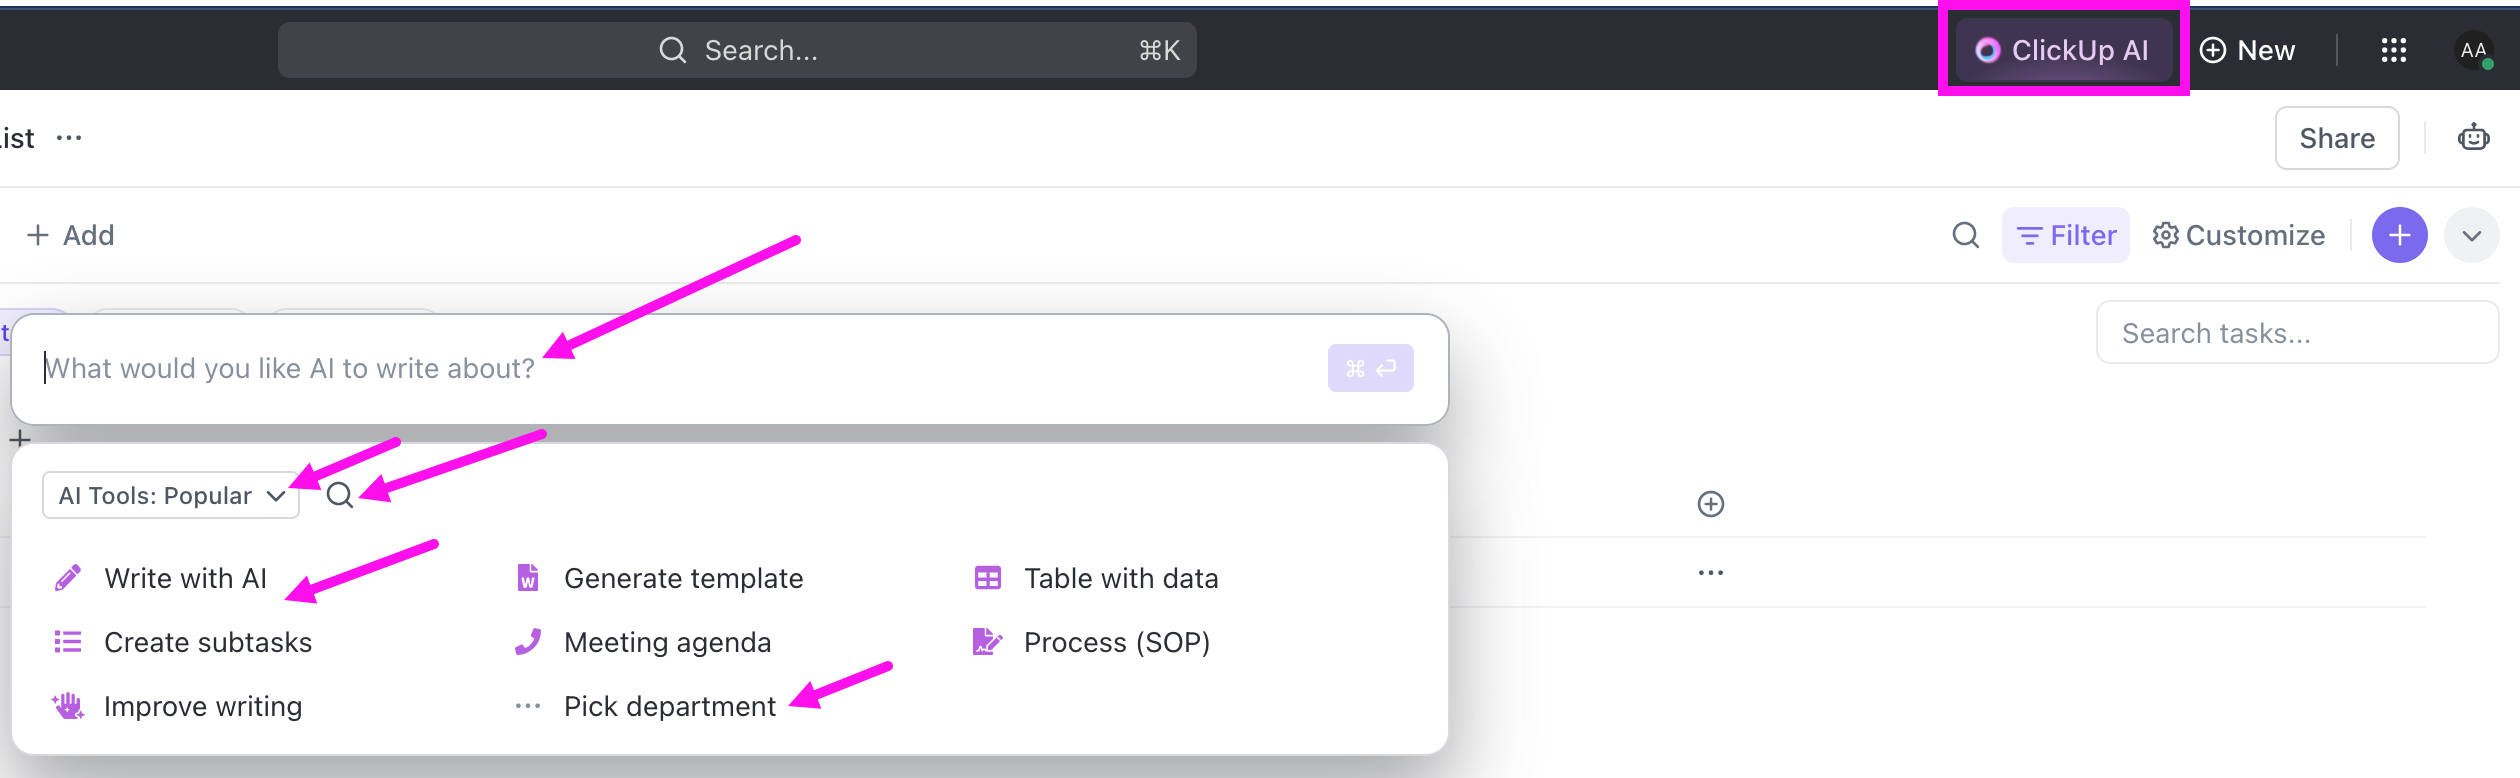Click the automation bot icon near Share
The image size is (2520, 778).
(x=2473, y=137)
